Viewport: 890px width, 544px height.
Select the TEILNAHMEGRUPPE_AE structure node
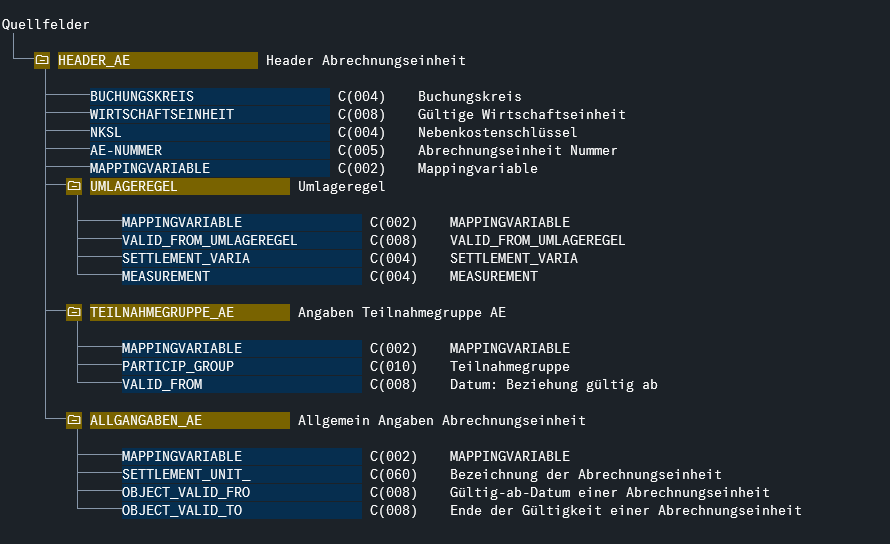190,312
